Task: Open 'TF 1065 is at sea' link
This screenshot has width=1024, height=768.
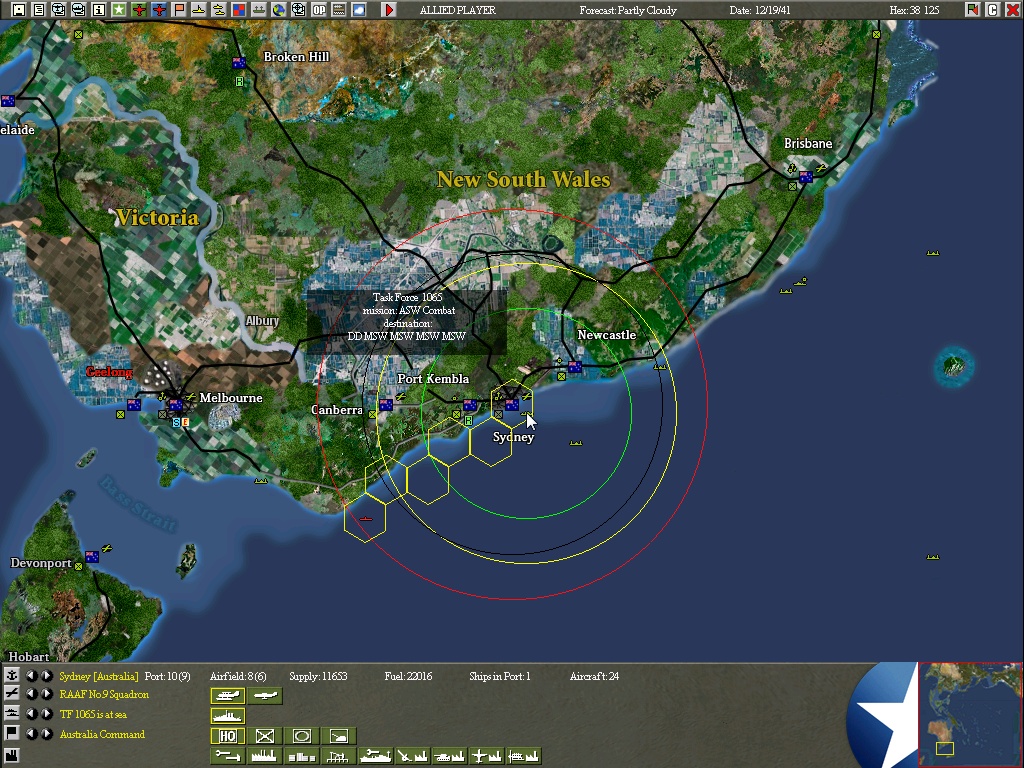Action: coord(93,714)
